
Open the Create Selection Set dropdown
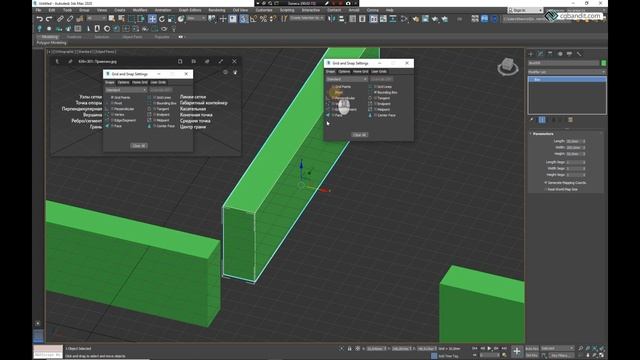click(x=307, y=18)
